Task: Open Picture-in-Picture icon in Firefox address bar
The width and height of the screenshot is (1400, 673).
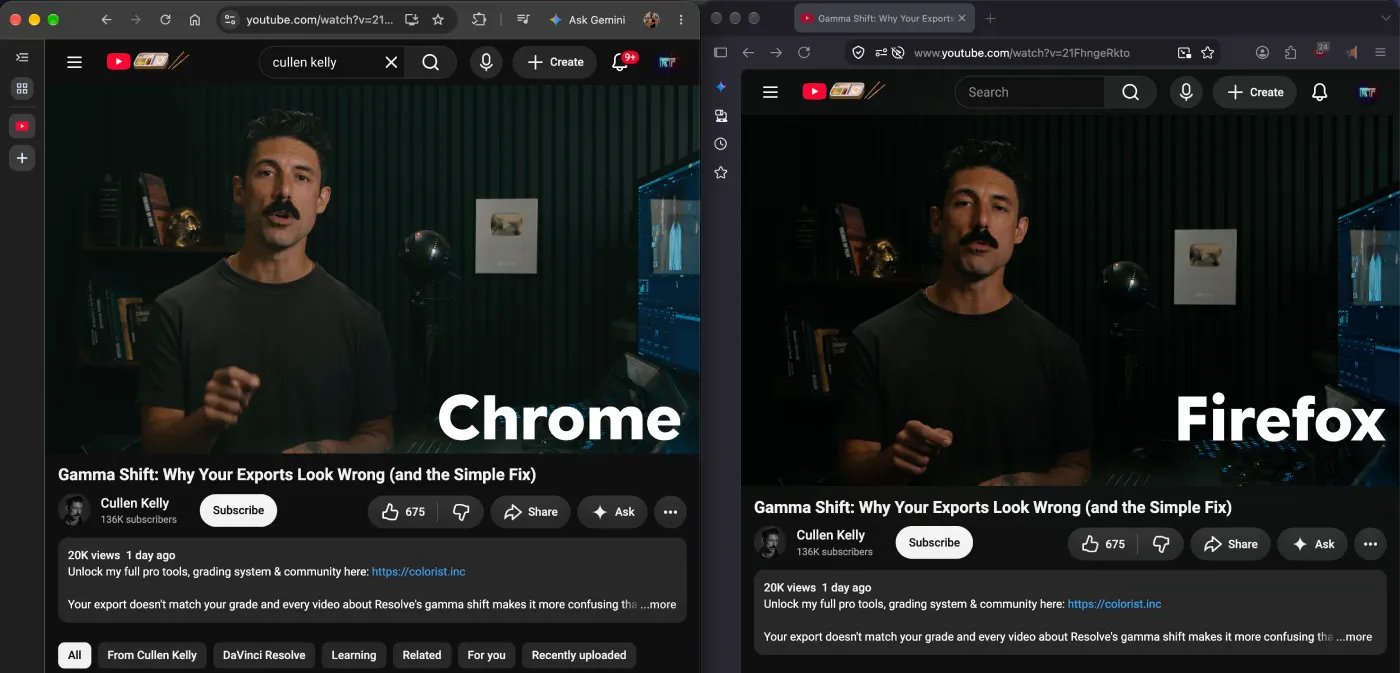Action: pos(1184,52)
